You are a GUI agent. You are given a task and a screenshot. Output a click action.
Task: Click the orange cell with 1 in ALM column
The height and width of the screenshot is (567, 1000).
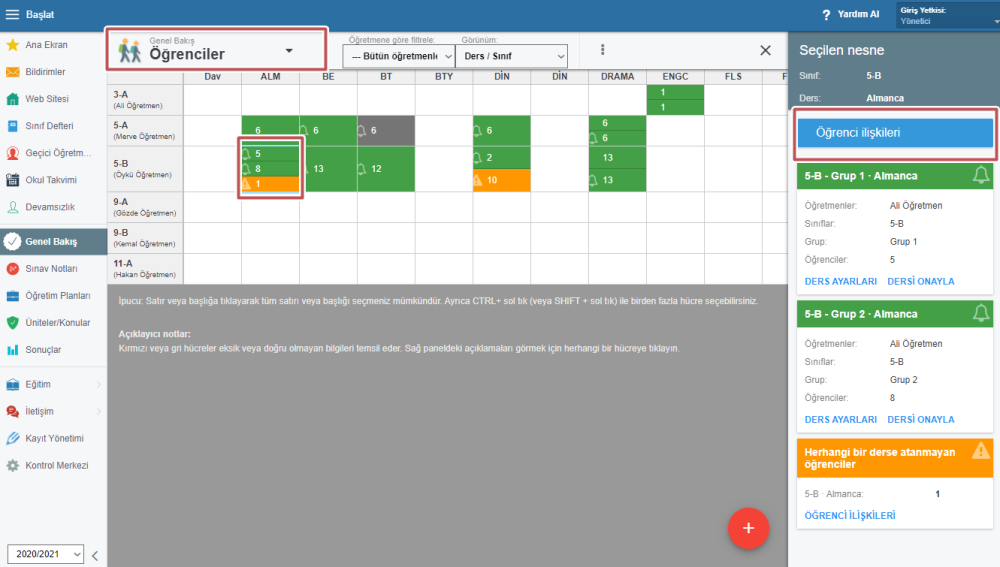[270, 184]
